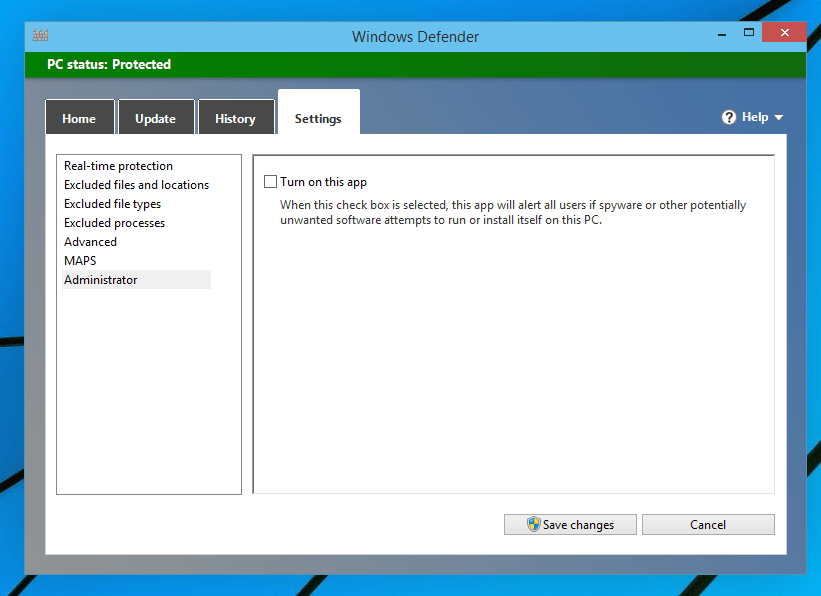
Task: Open the Update tab
Action: pos(156,118)
